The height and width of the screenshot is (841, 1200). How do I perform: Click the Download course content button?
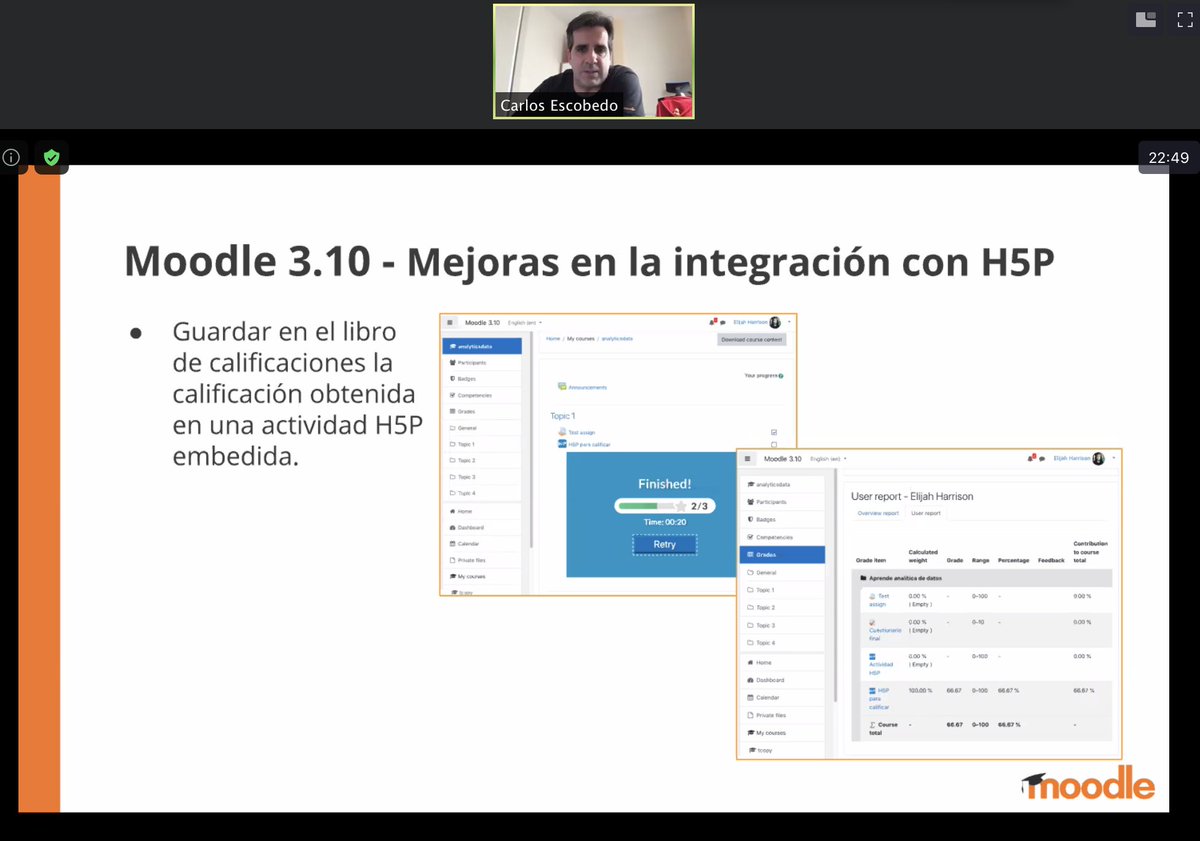tap(750, 339)
